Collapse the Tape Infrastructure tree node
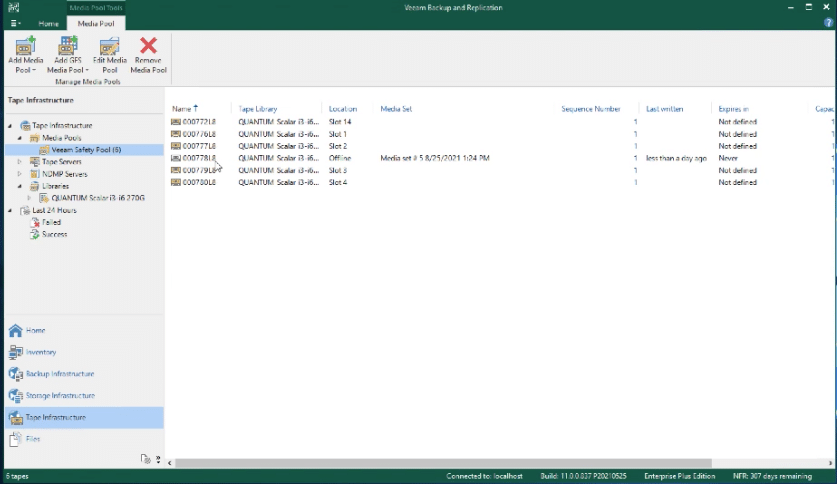Image resolution: width=837 pixels, height=484 pixels. click(x=10, y=125)
